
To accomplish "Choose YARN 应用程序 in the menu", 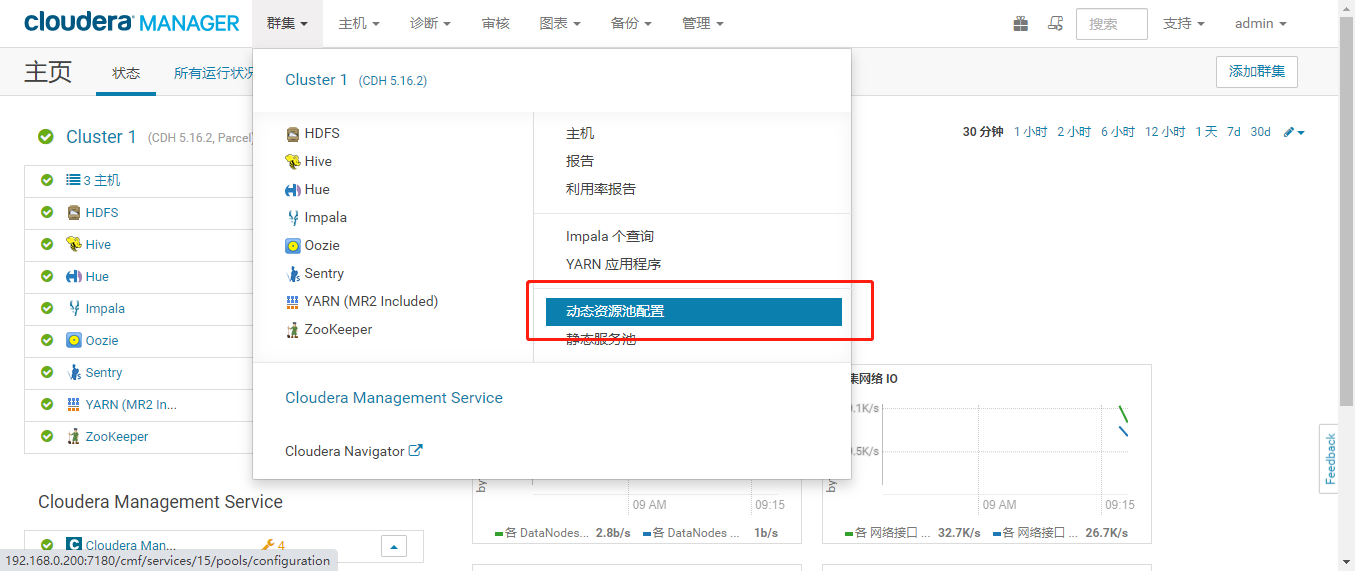I will pos(613,264).
